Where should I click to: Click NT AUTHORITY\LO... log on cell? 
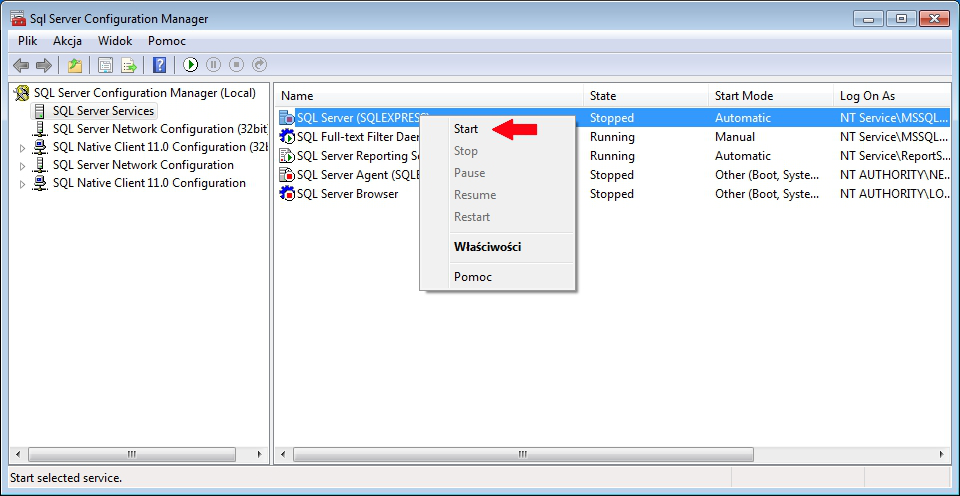click(895, 194)
